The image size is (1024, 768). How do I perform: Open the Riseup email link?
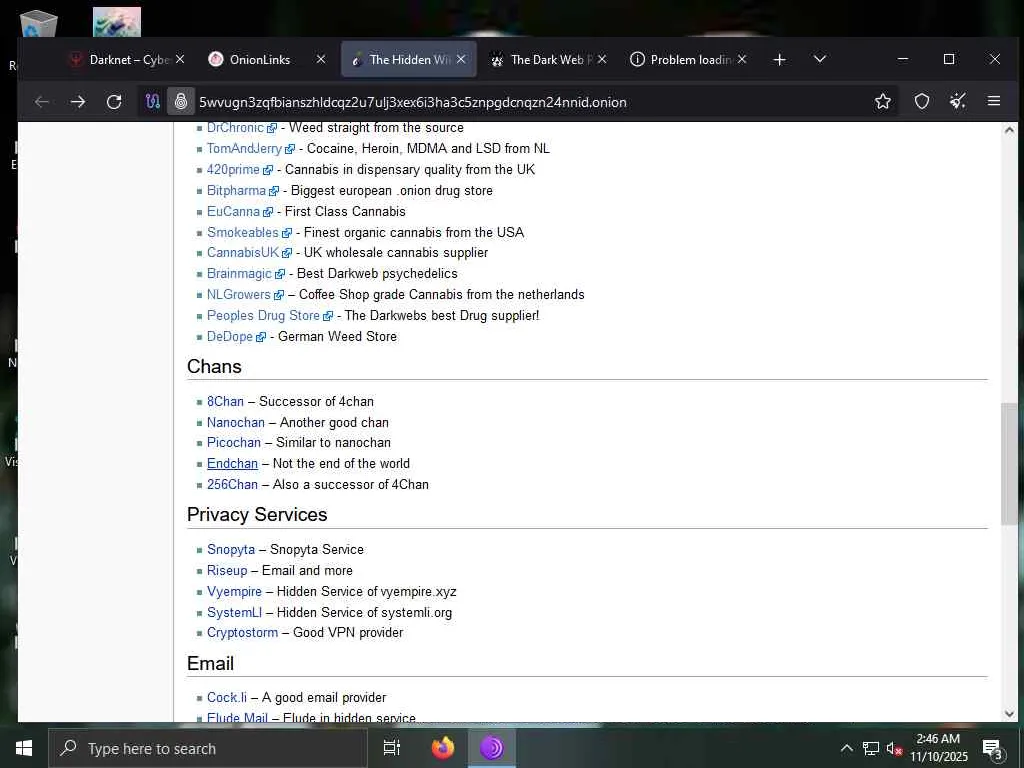click(227, 571)
